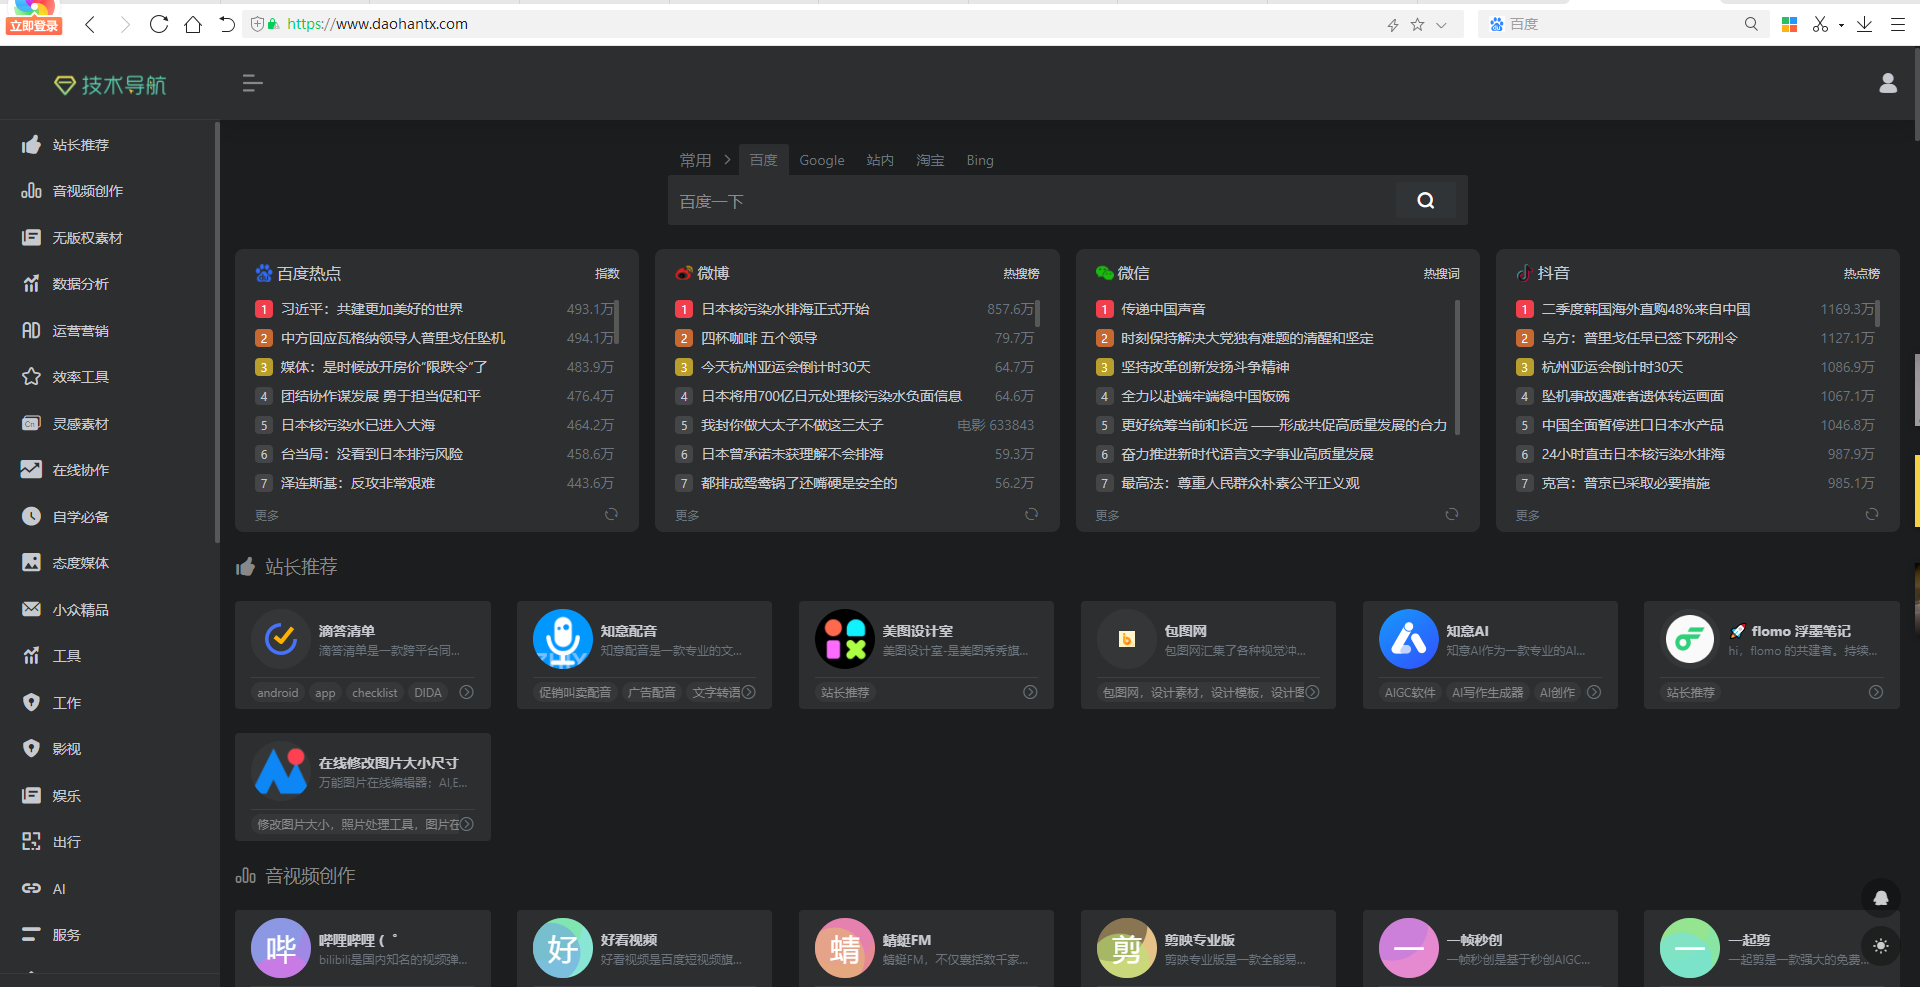
Task: Click the 技术导航 site logo
Action: (x=109, y=84)
